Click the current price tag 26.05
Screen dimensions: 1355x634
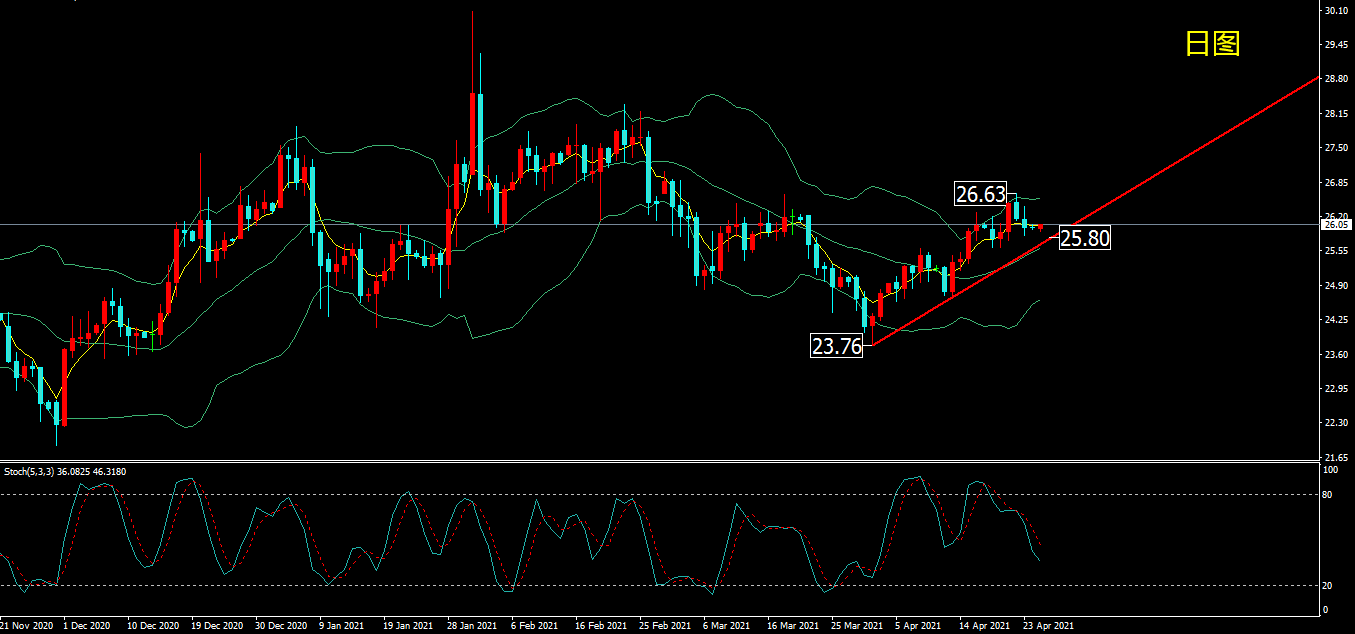click(1338, 225)
